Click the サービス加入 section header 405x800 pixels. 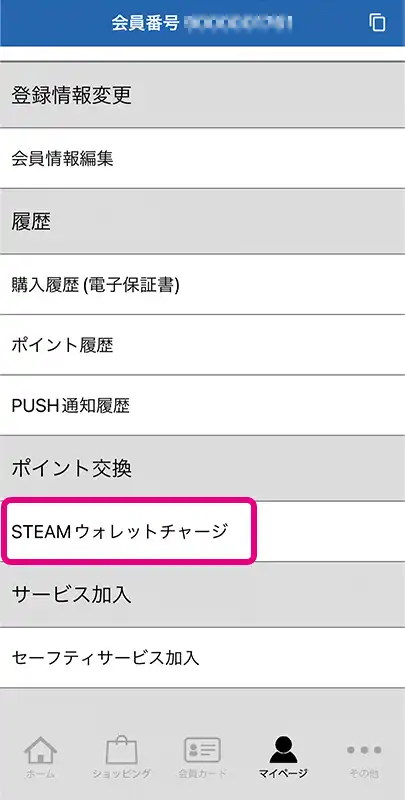point(202,594)
